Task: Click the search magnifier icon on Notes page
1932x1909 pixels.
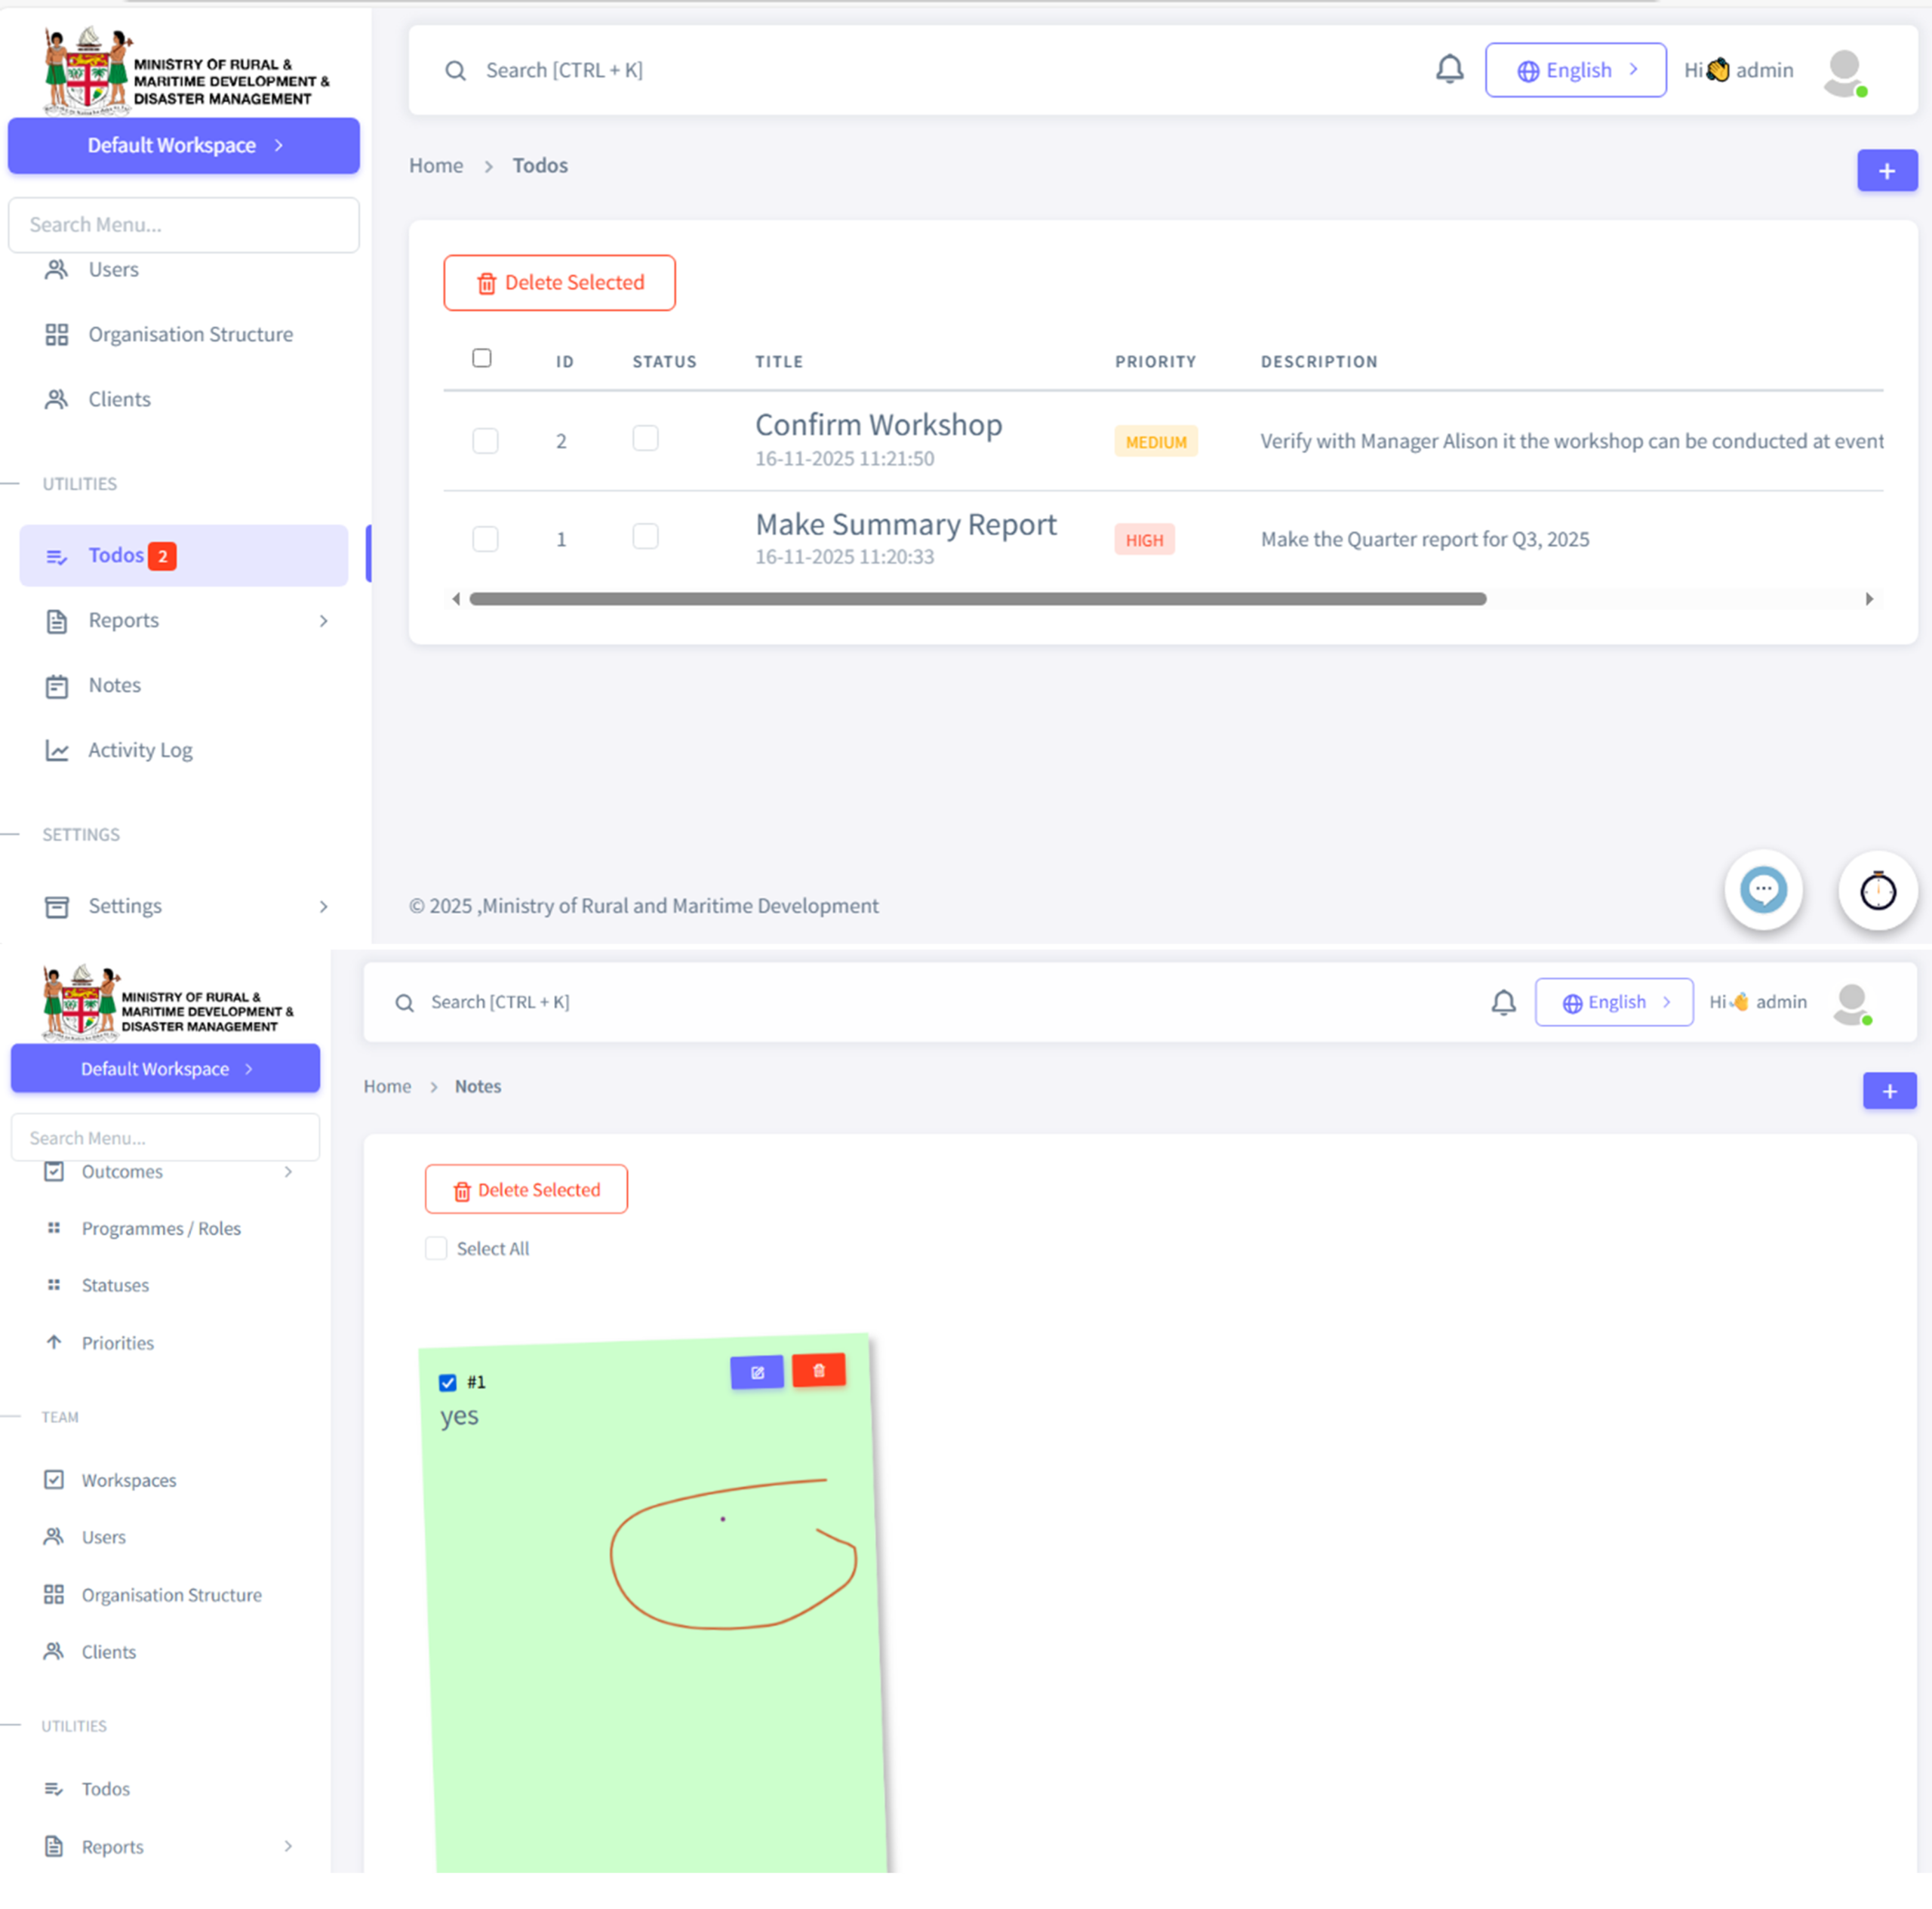Action: 404,1002
